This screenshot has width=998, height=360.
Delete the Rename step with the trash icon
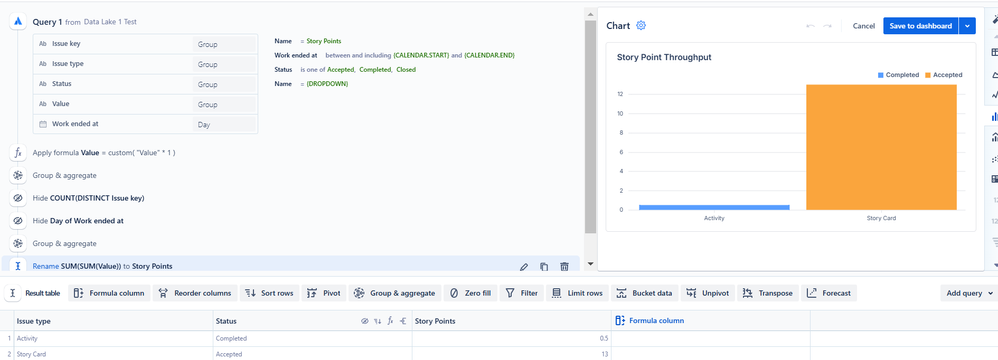[x=565, y=267]
